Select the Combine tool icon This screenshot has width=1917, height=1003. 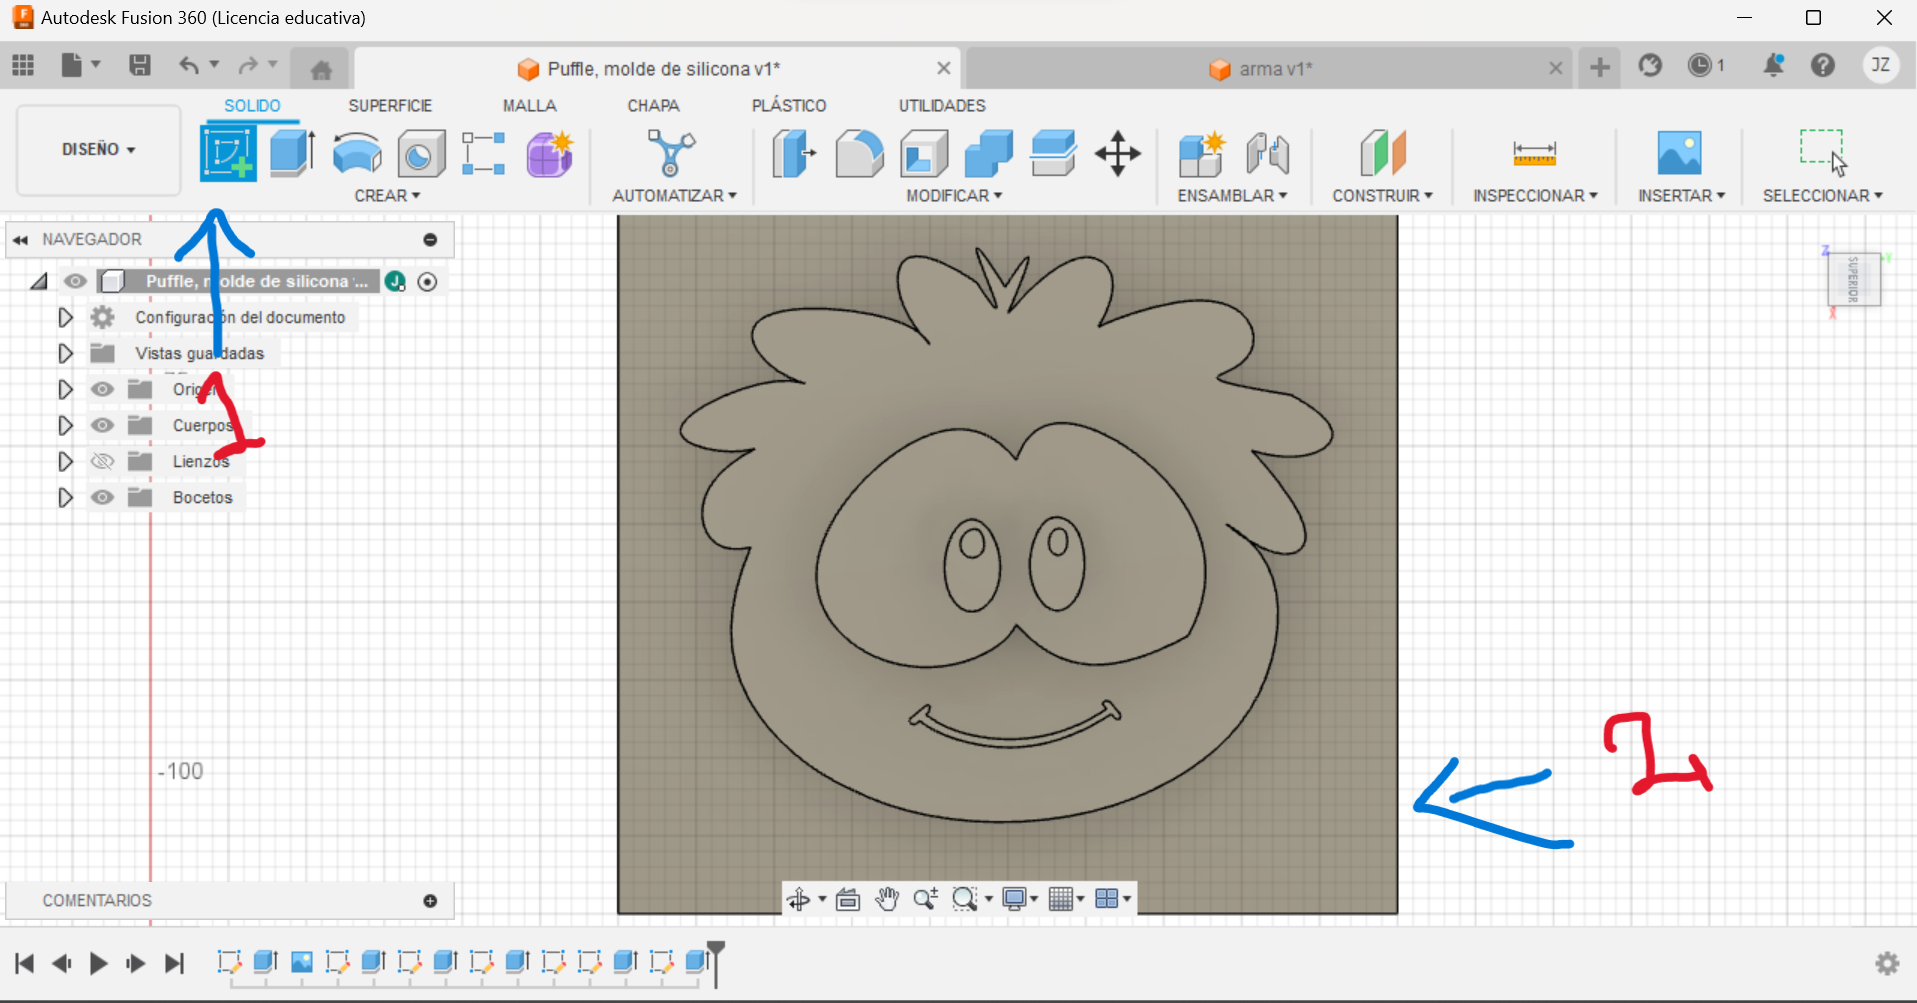tap(988, 154)
